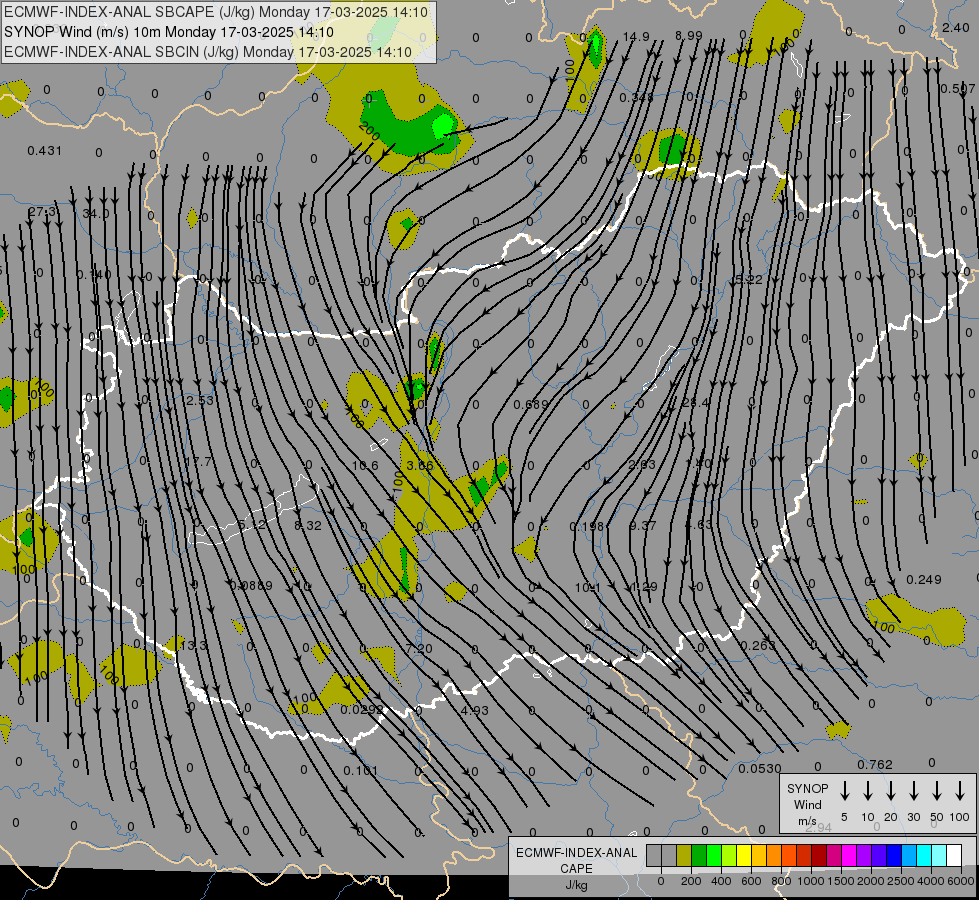The image size is (979, 900).
Task: Click the wind legend arrow above 20
Action: 891,791
